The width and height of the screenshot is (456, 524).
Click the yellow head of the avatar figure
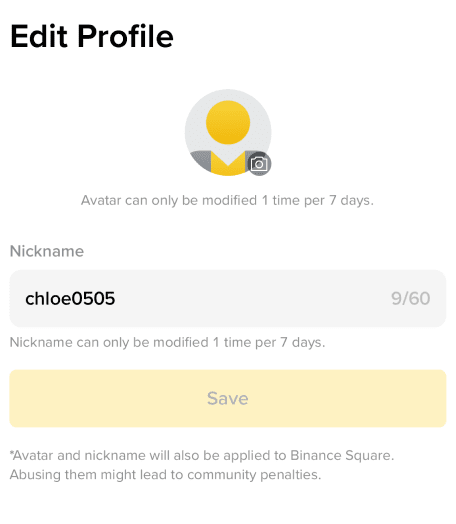[228, 122]
